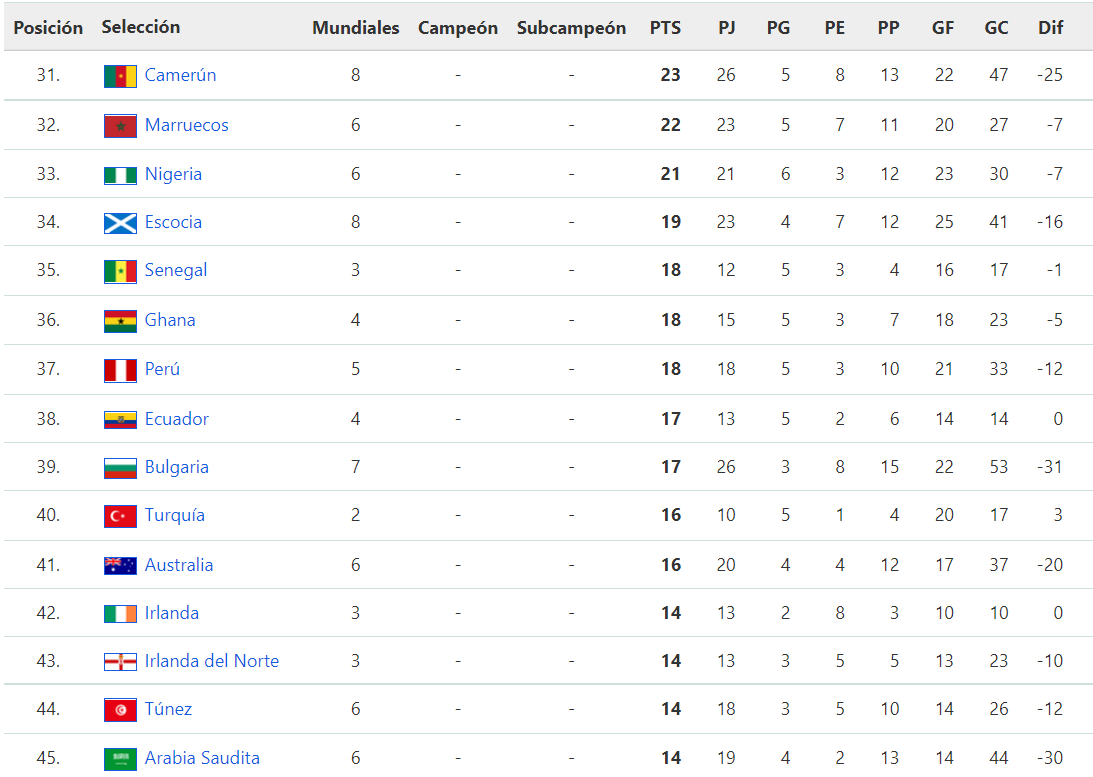
Task: Open the Perú team link
Action: (x=162, y=369)
